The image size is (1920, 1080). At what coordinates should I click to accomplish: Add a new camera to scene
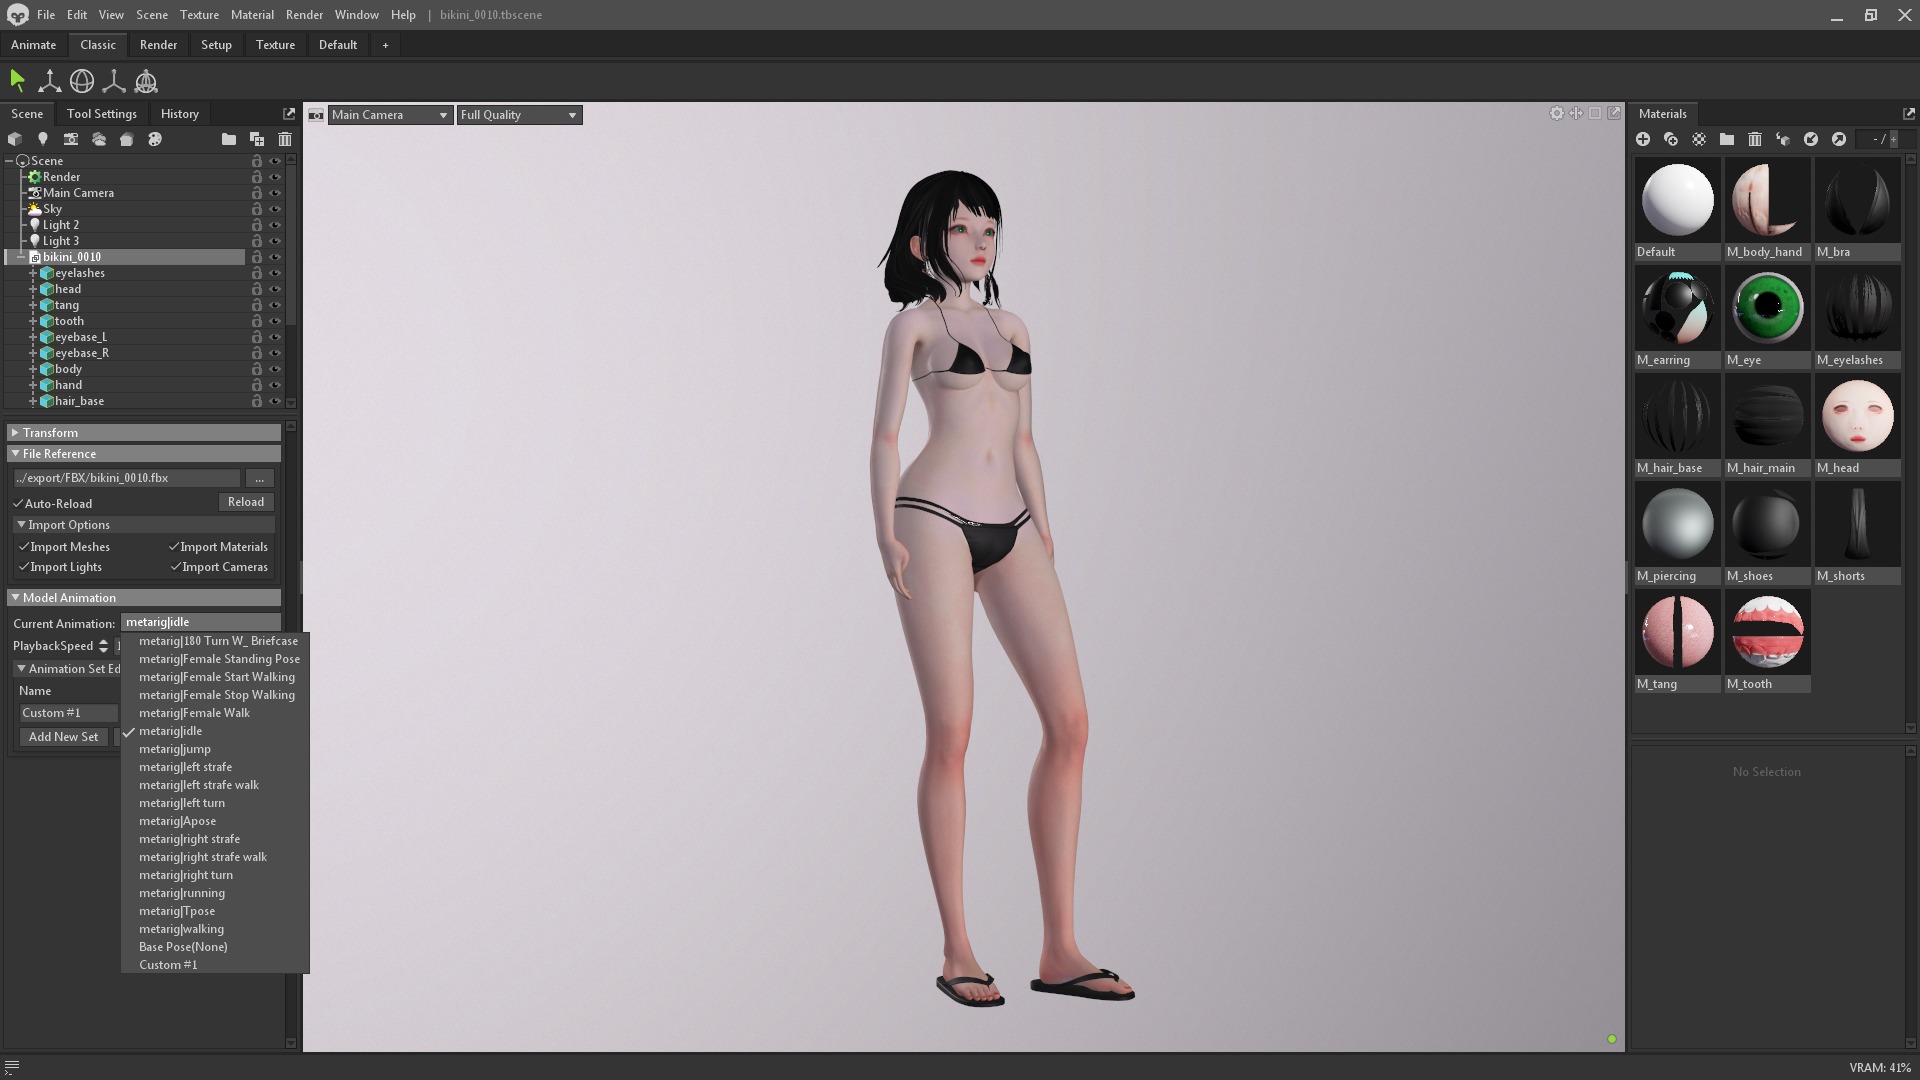pos(71,139)
